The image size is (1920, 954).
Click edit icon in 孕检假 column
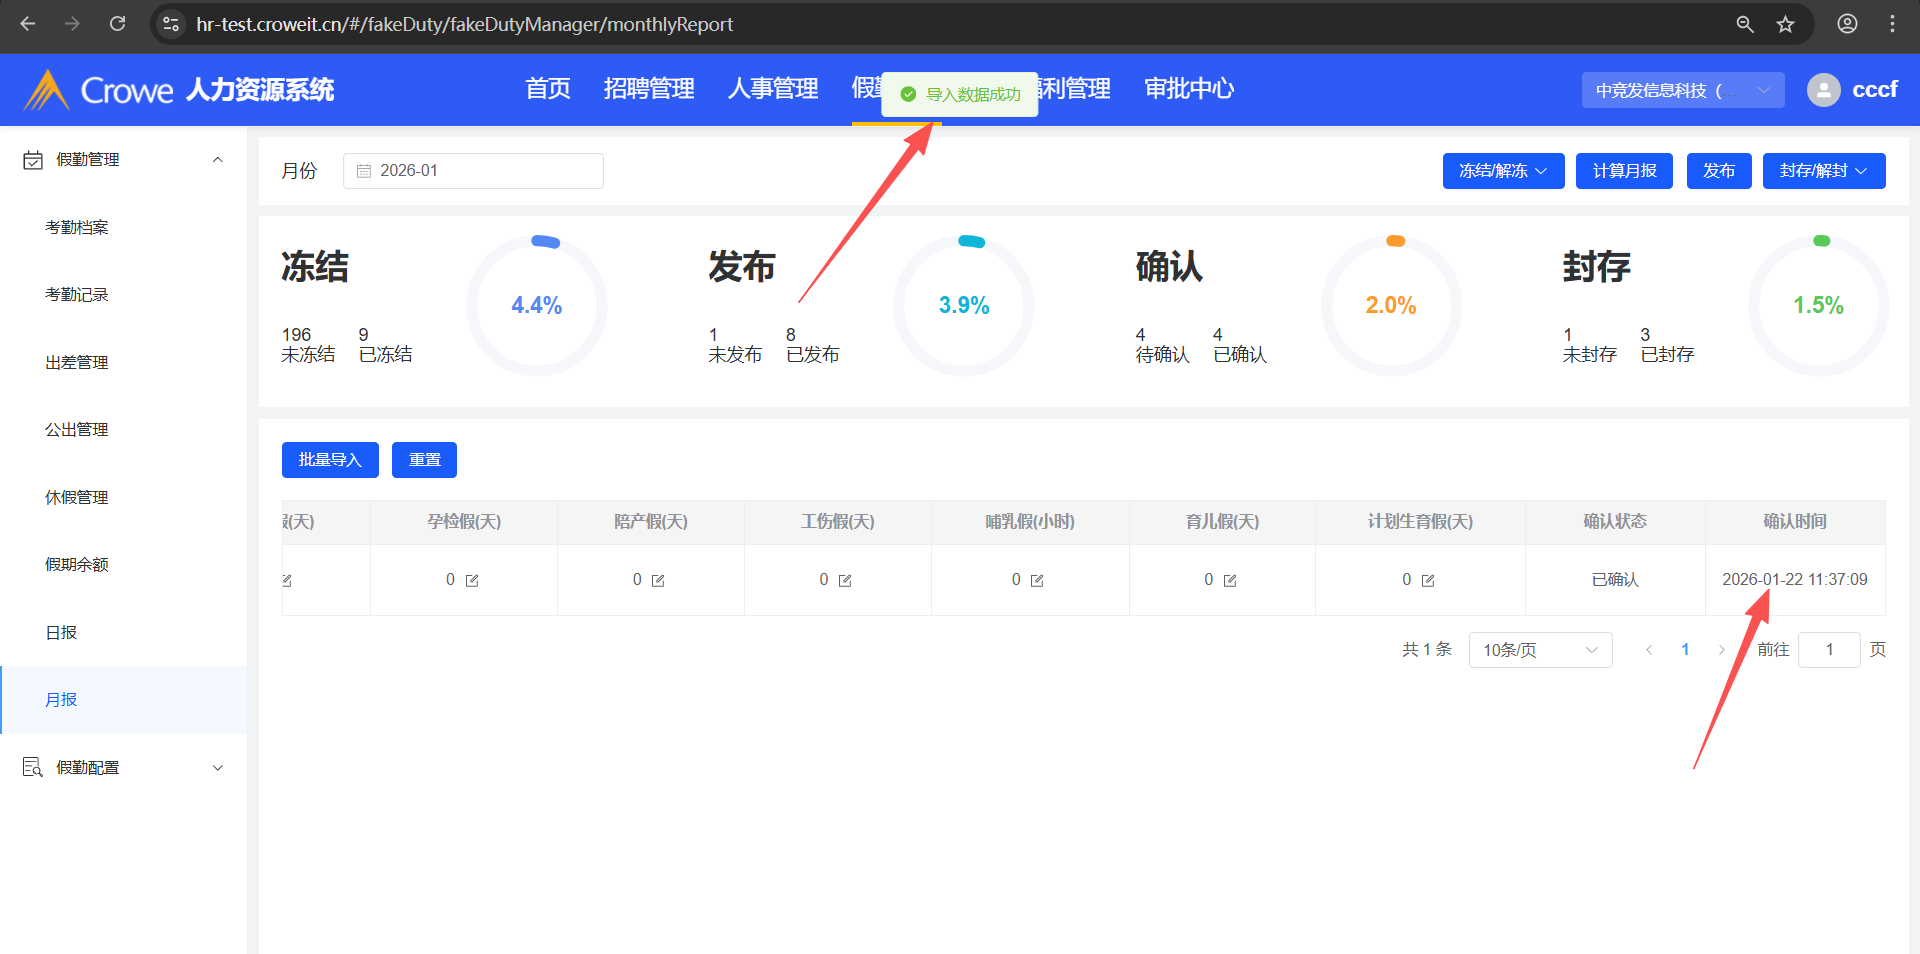pos(472,581)
